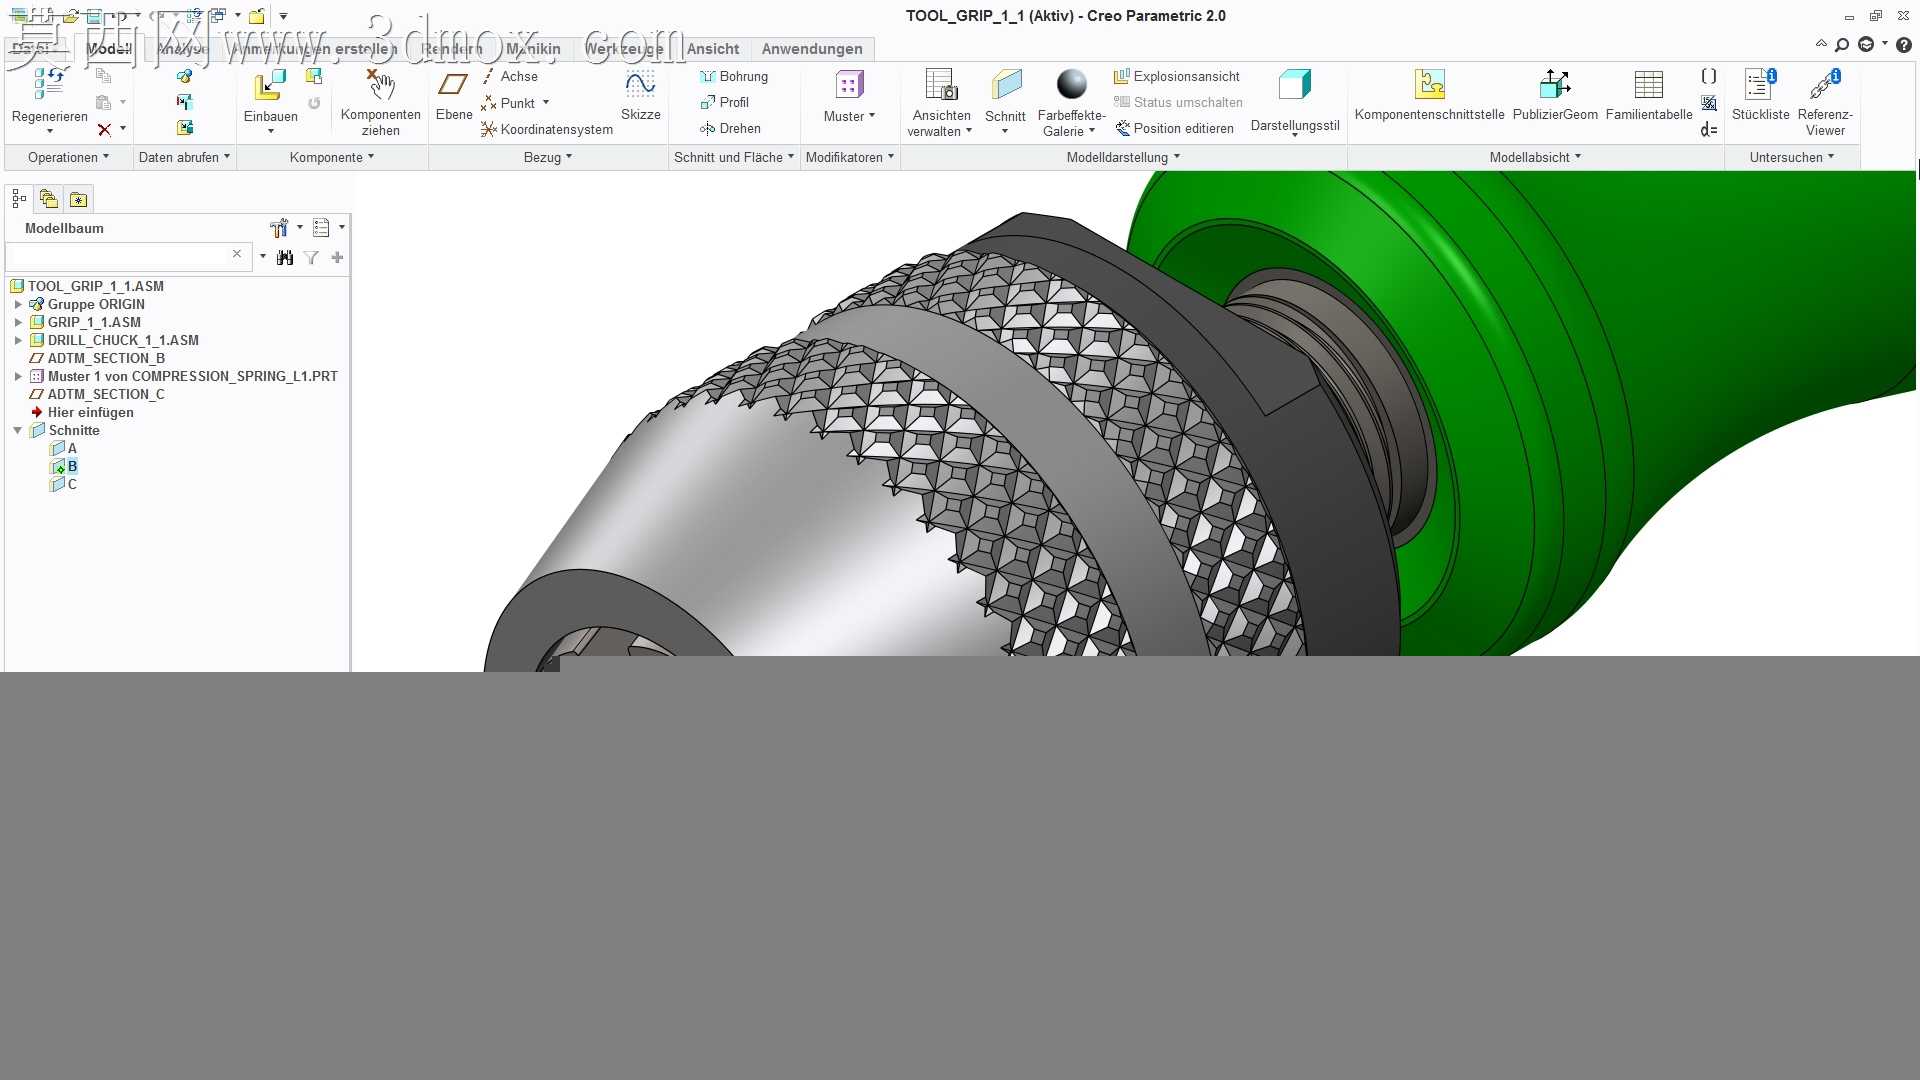The image size is (1920, 1080).
Task: Select ADTM_SECTION_B in model tree
Action: (x=106, y=358)
